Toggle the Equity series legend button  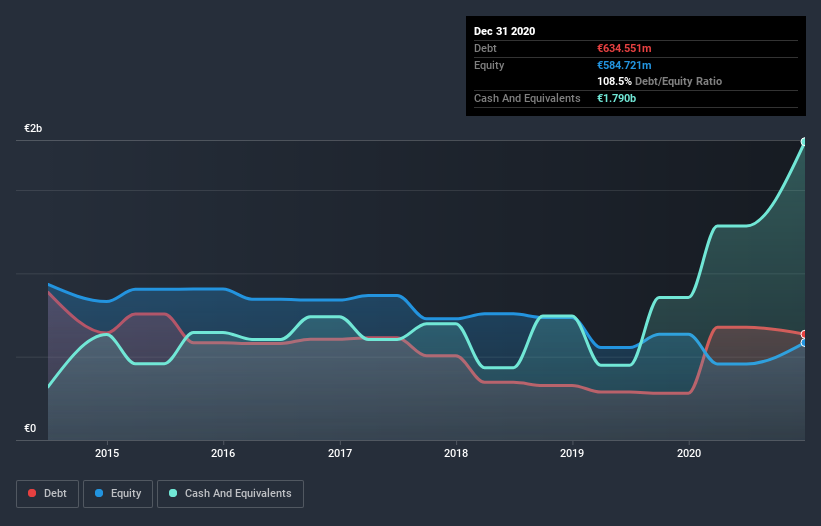(118, 494)
